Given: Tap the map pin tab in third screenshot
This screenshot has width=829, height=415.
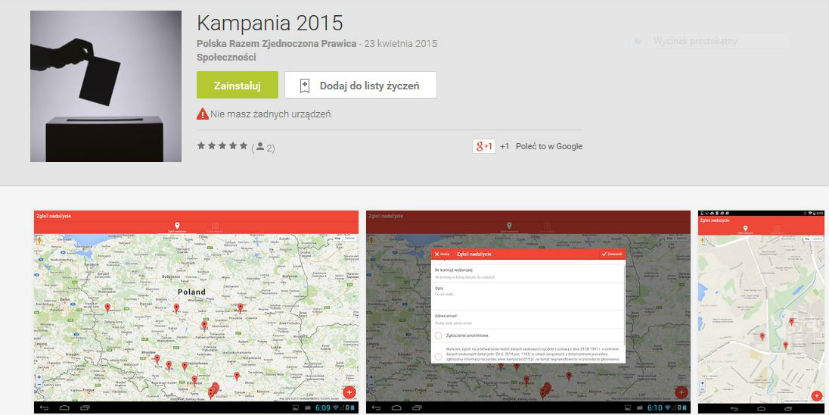Looking at the screenshot, I should click(x=745, y=229).
